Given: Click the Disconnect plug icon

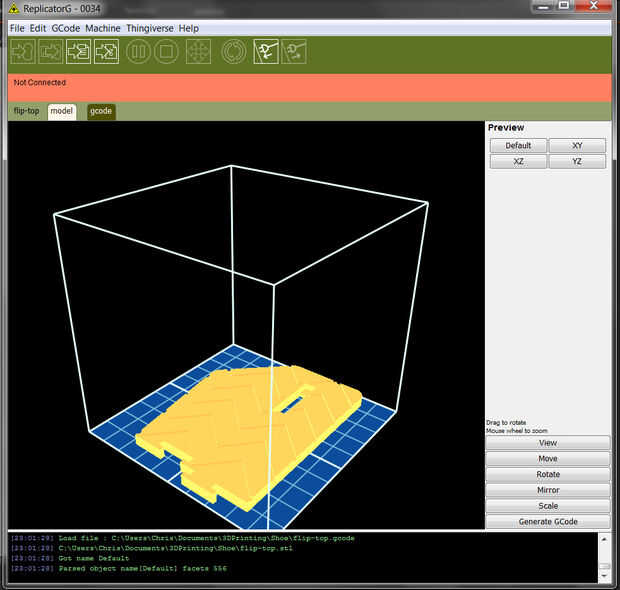Looking at the screenshot, I should 294,51.
